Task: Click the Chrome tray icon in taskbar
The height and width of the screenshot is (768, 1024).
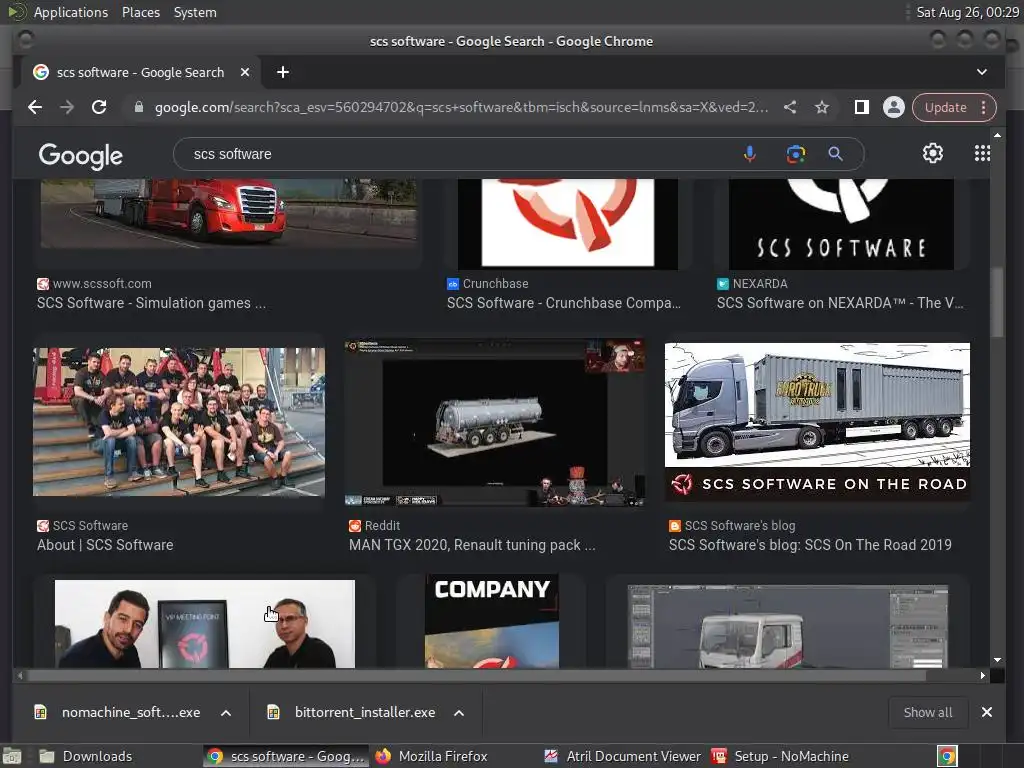Action: tap(947, 756)
